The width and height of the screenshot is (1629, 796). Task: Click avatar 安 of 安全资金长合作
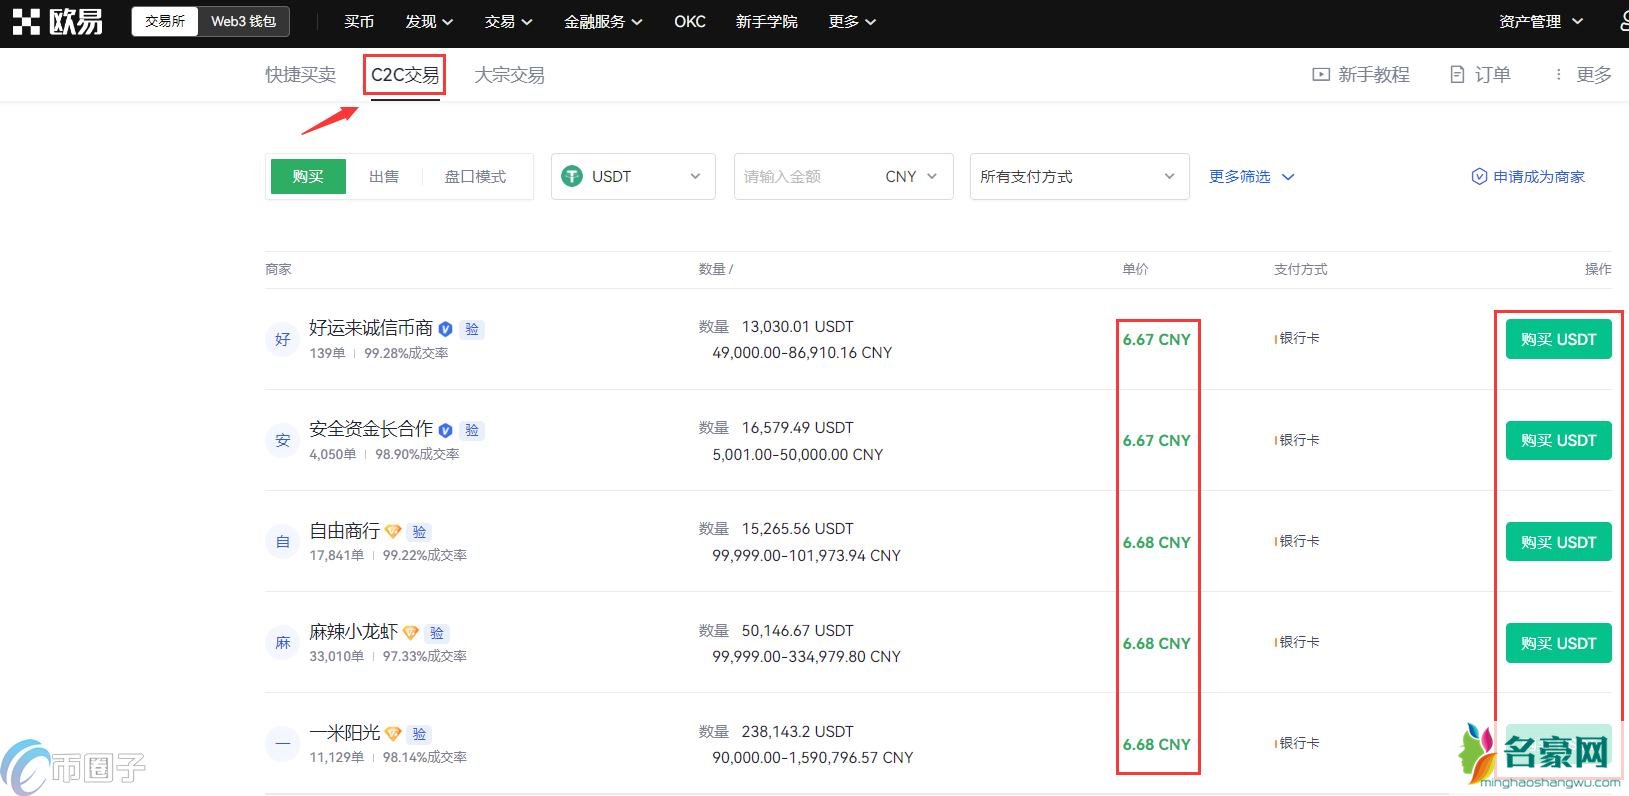(283, 440)
